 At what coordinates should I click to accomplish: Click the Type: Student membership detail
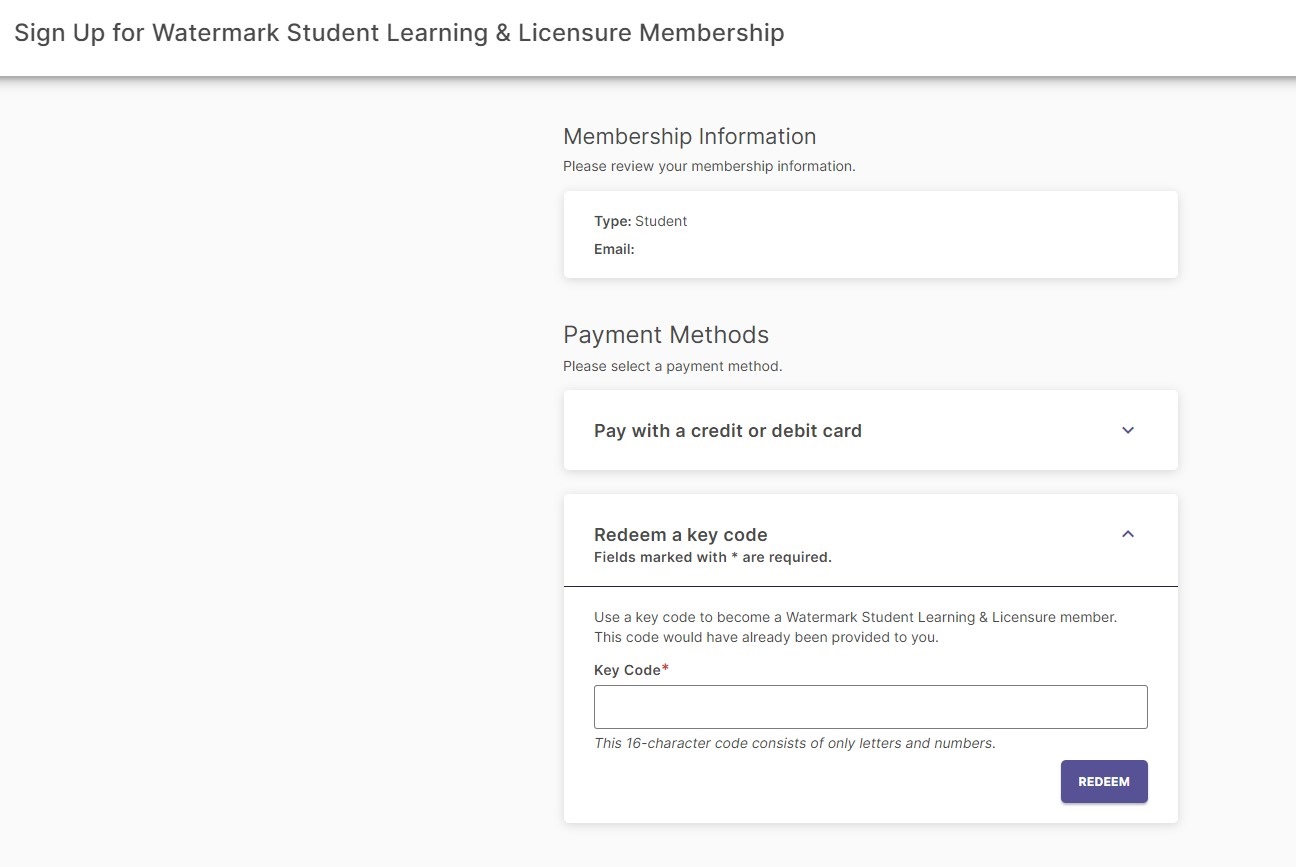click(x=640, y=221)
